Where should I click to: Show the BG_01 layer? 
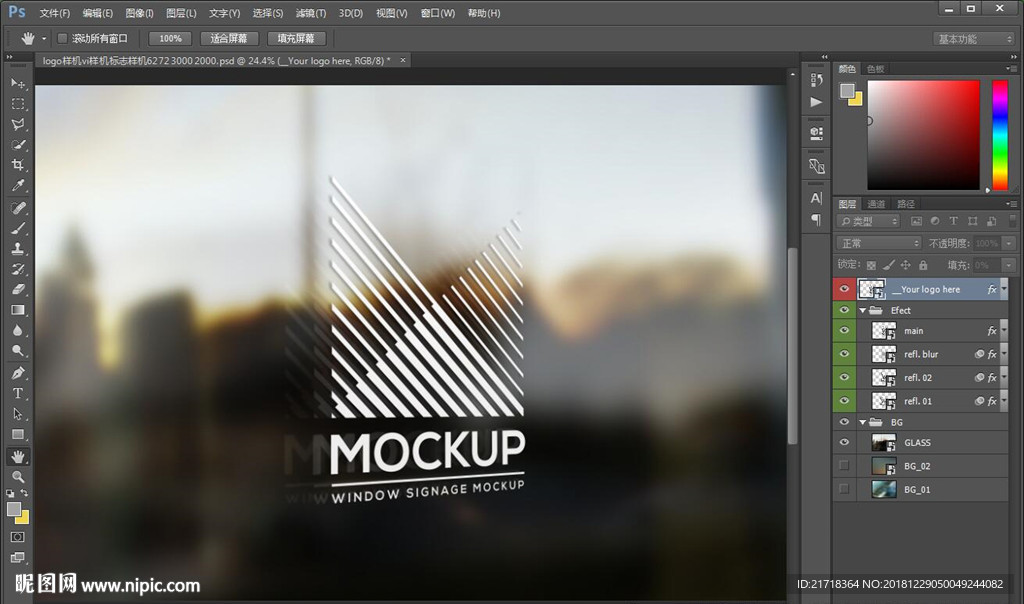click(x=844, y=489)
